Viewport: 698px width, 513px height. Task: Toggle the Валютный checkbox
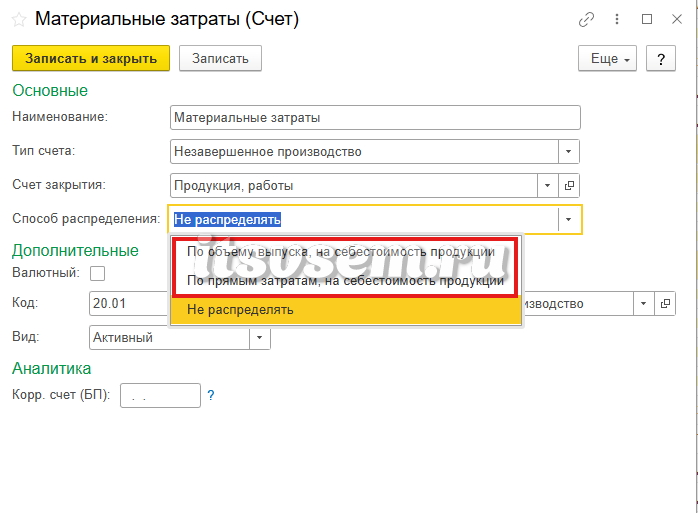(97, 273)
